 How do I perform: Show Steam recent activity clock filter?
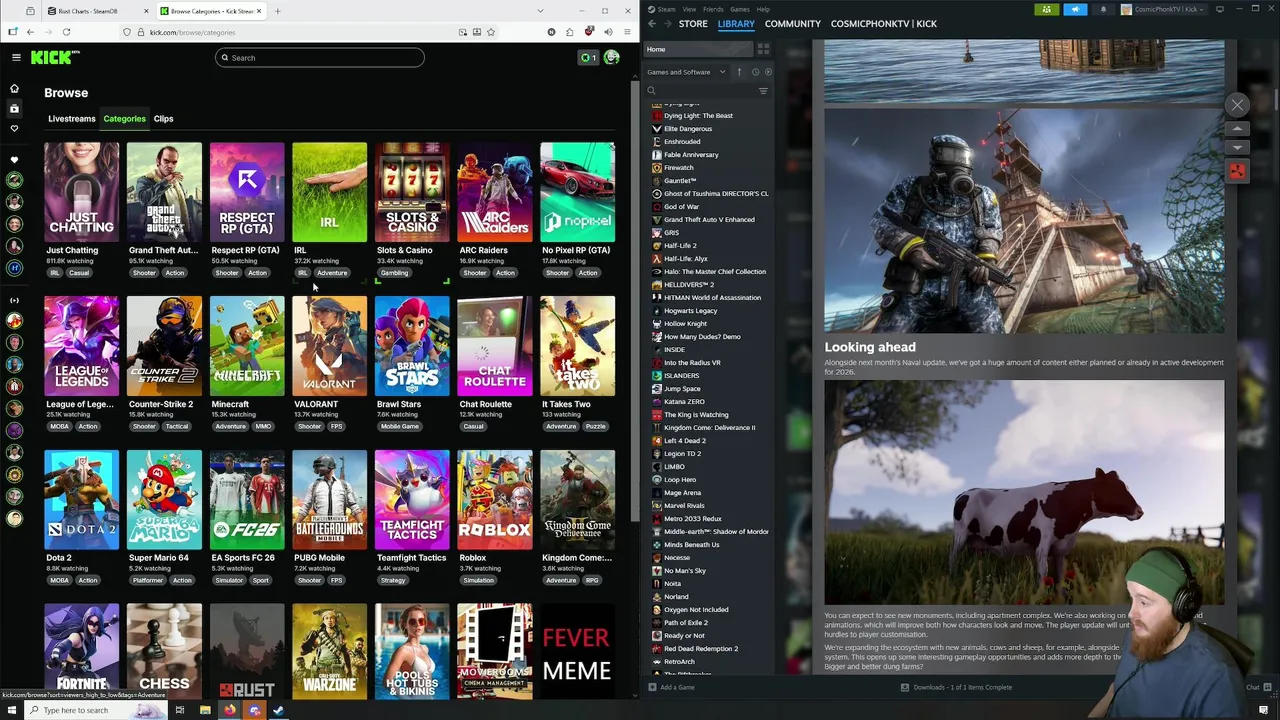click(755, 72)
